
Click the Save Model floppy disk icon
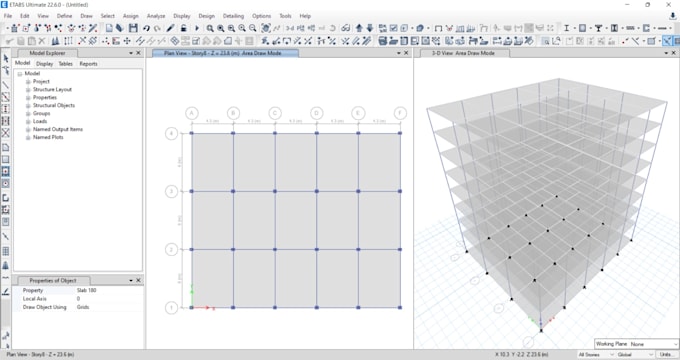tap(133, 28)
